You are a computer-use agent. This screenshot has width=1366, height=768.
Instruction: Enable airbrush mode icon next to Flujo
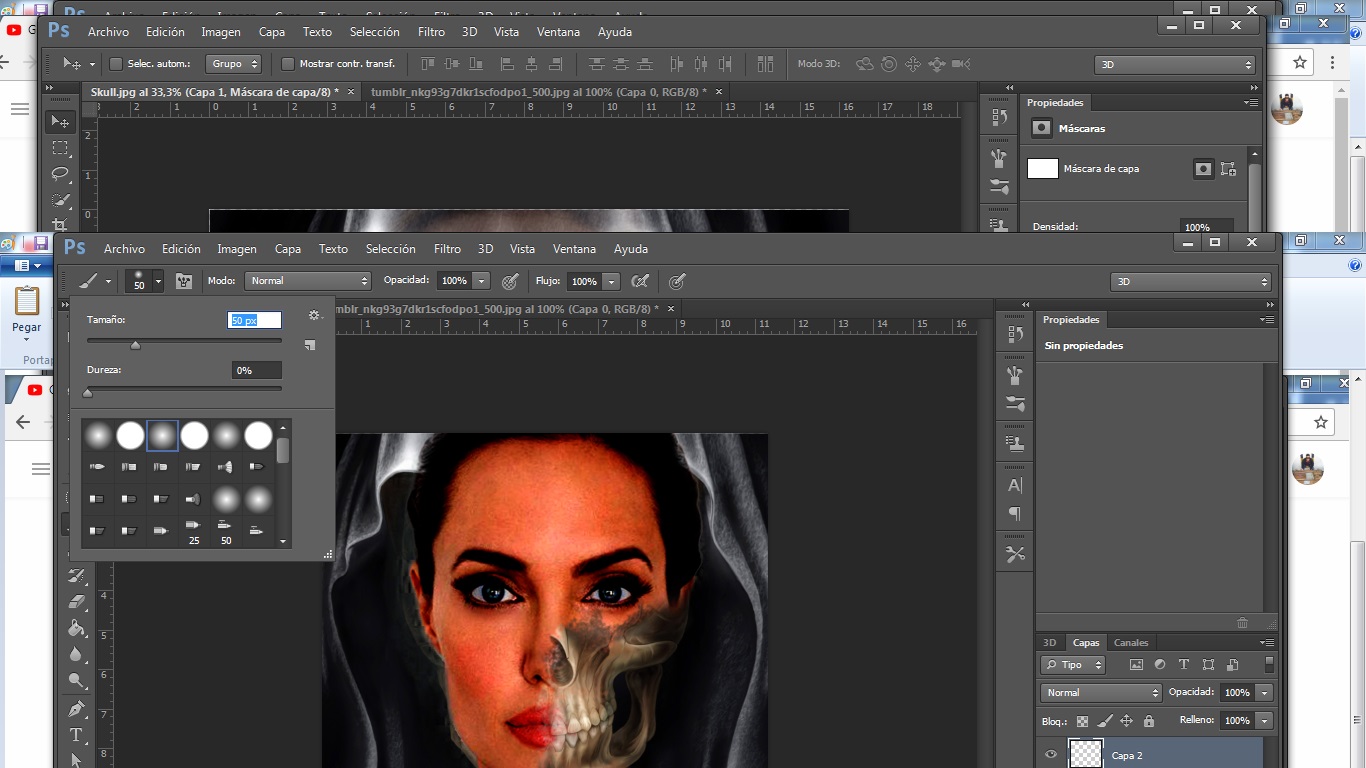coord(641,281)
